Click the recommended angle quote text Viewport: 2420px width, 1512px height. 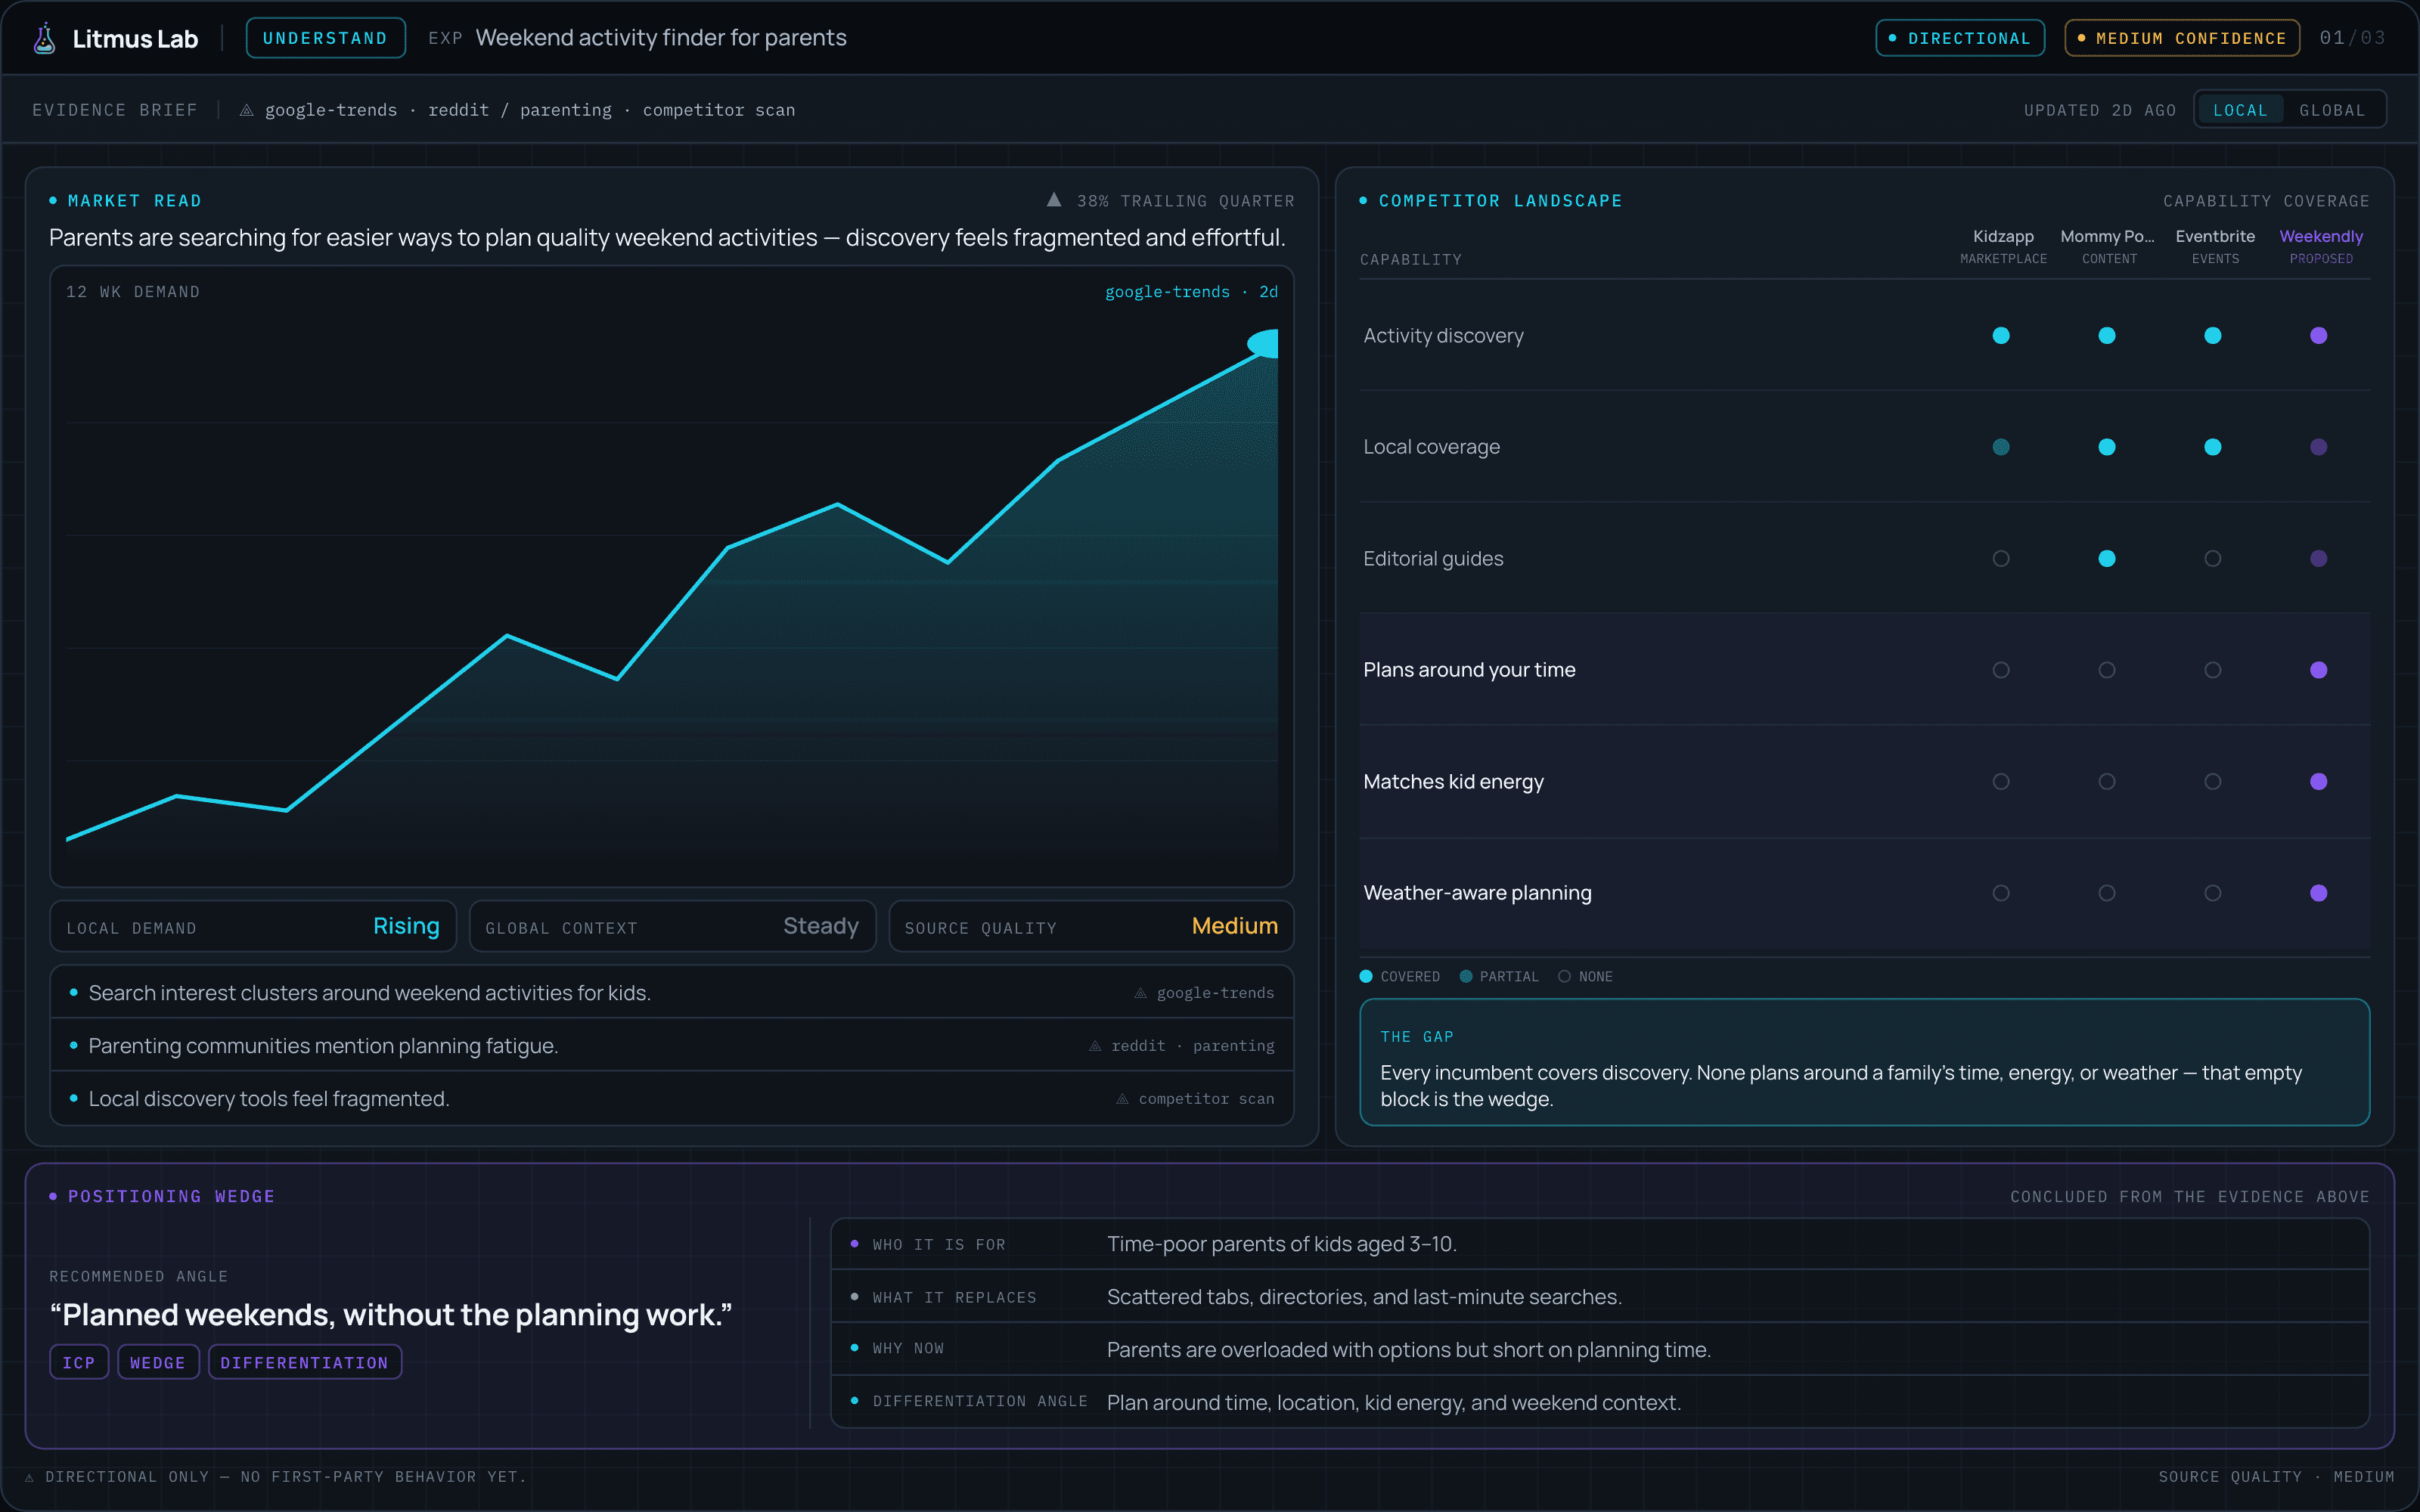391,1314
